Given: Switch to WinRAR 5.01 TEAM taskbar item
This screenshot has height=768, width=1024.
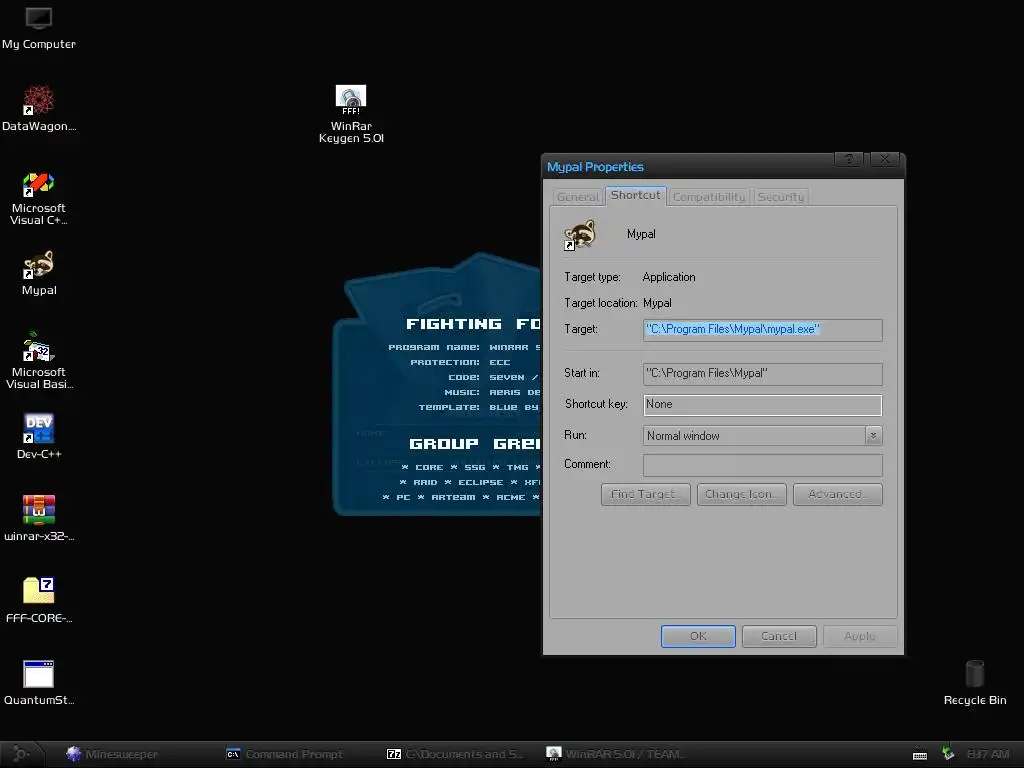Looking at the screenshot, I should click(616, 754).
